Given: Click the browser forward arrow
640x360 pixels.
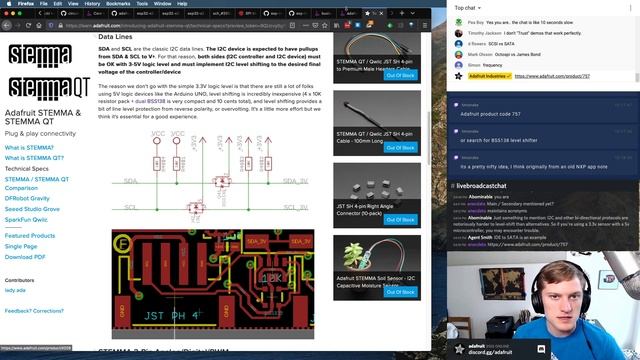Looking at the screenshot, I should point(17,25).
